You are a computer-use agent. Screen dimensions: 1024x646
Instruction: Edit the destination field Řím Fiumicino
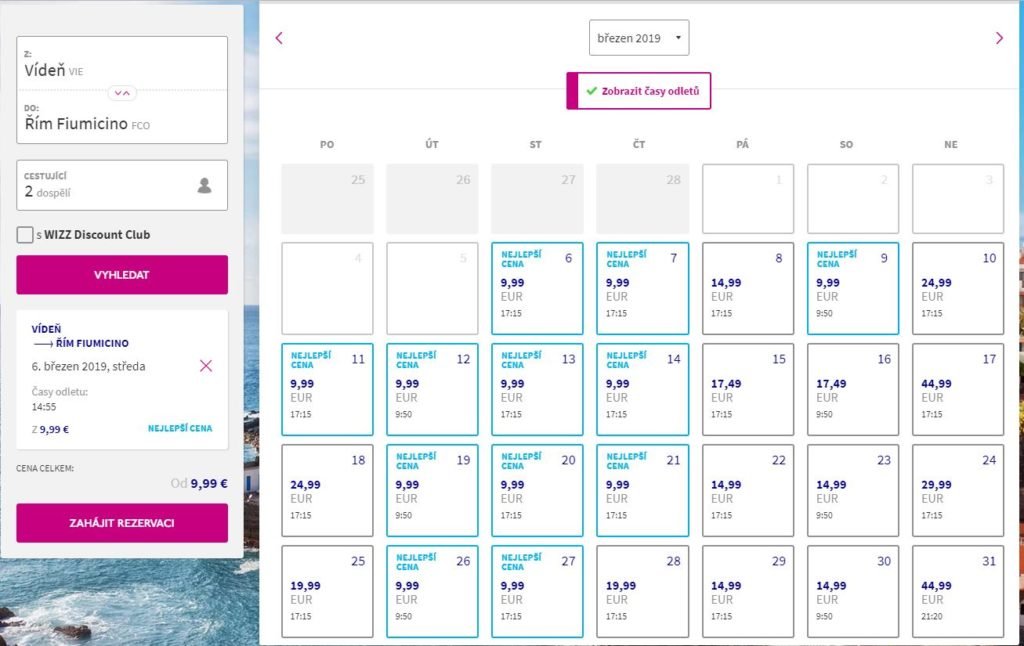tap(122, 119)
